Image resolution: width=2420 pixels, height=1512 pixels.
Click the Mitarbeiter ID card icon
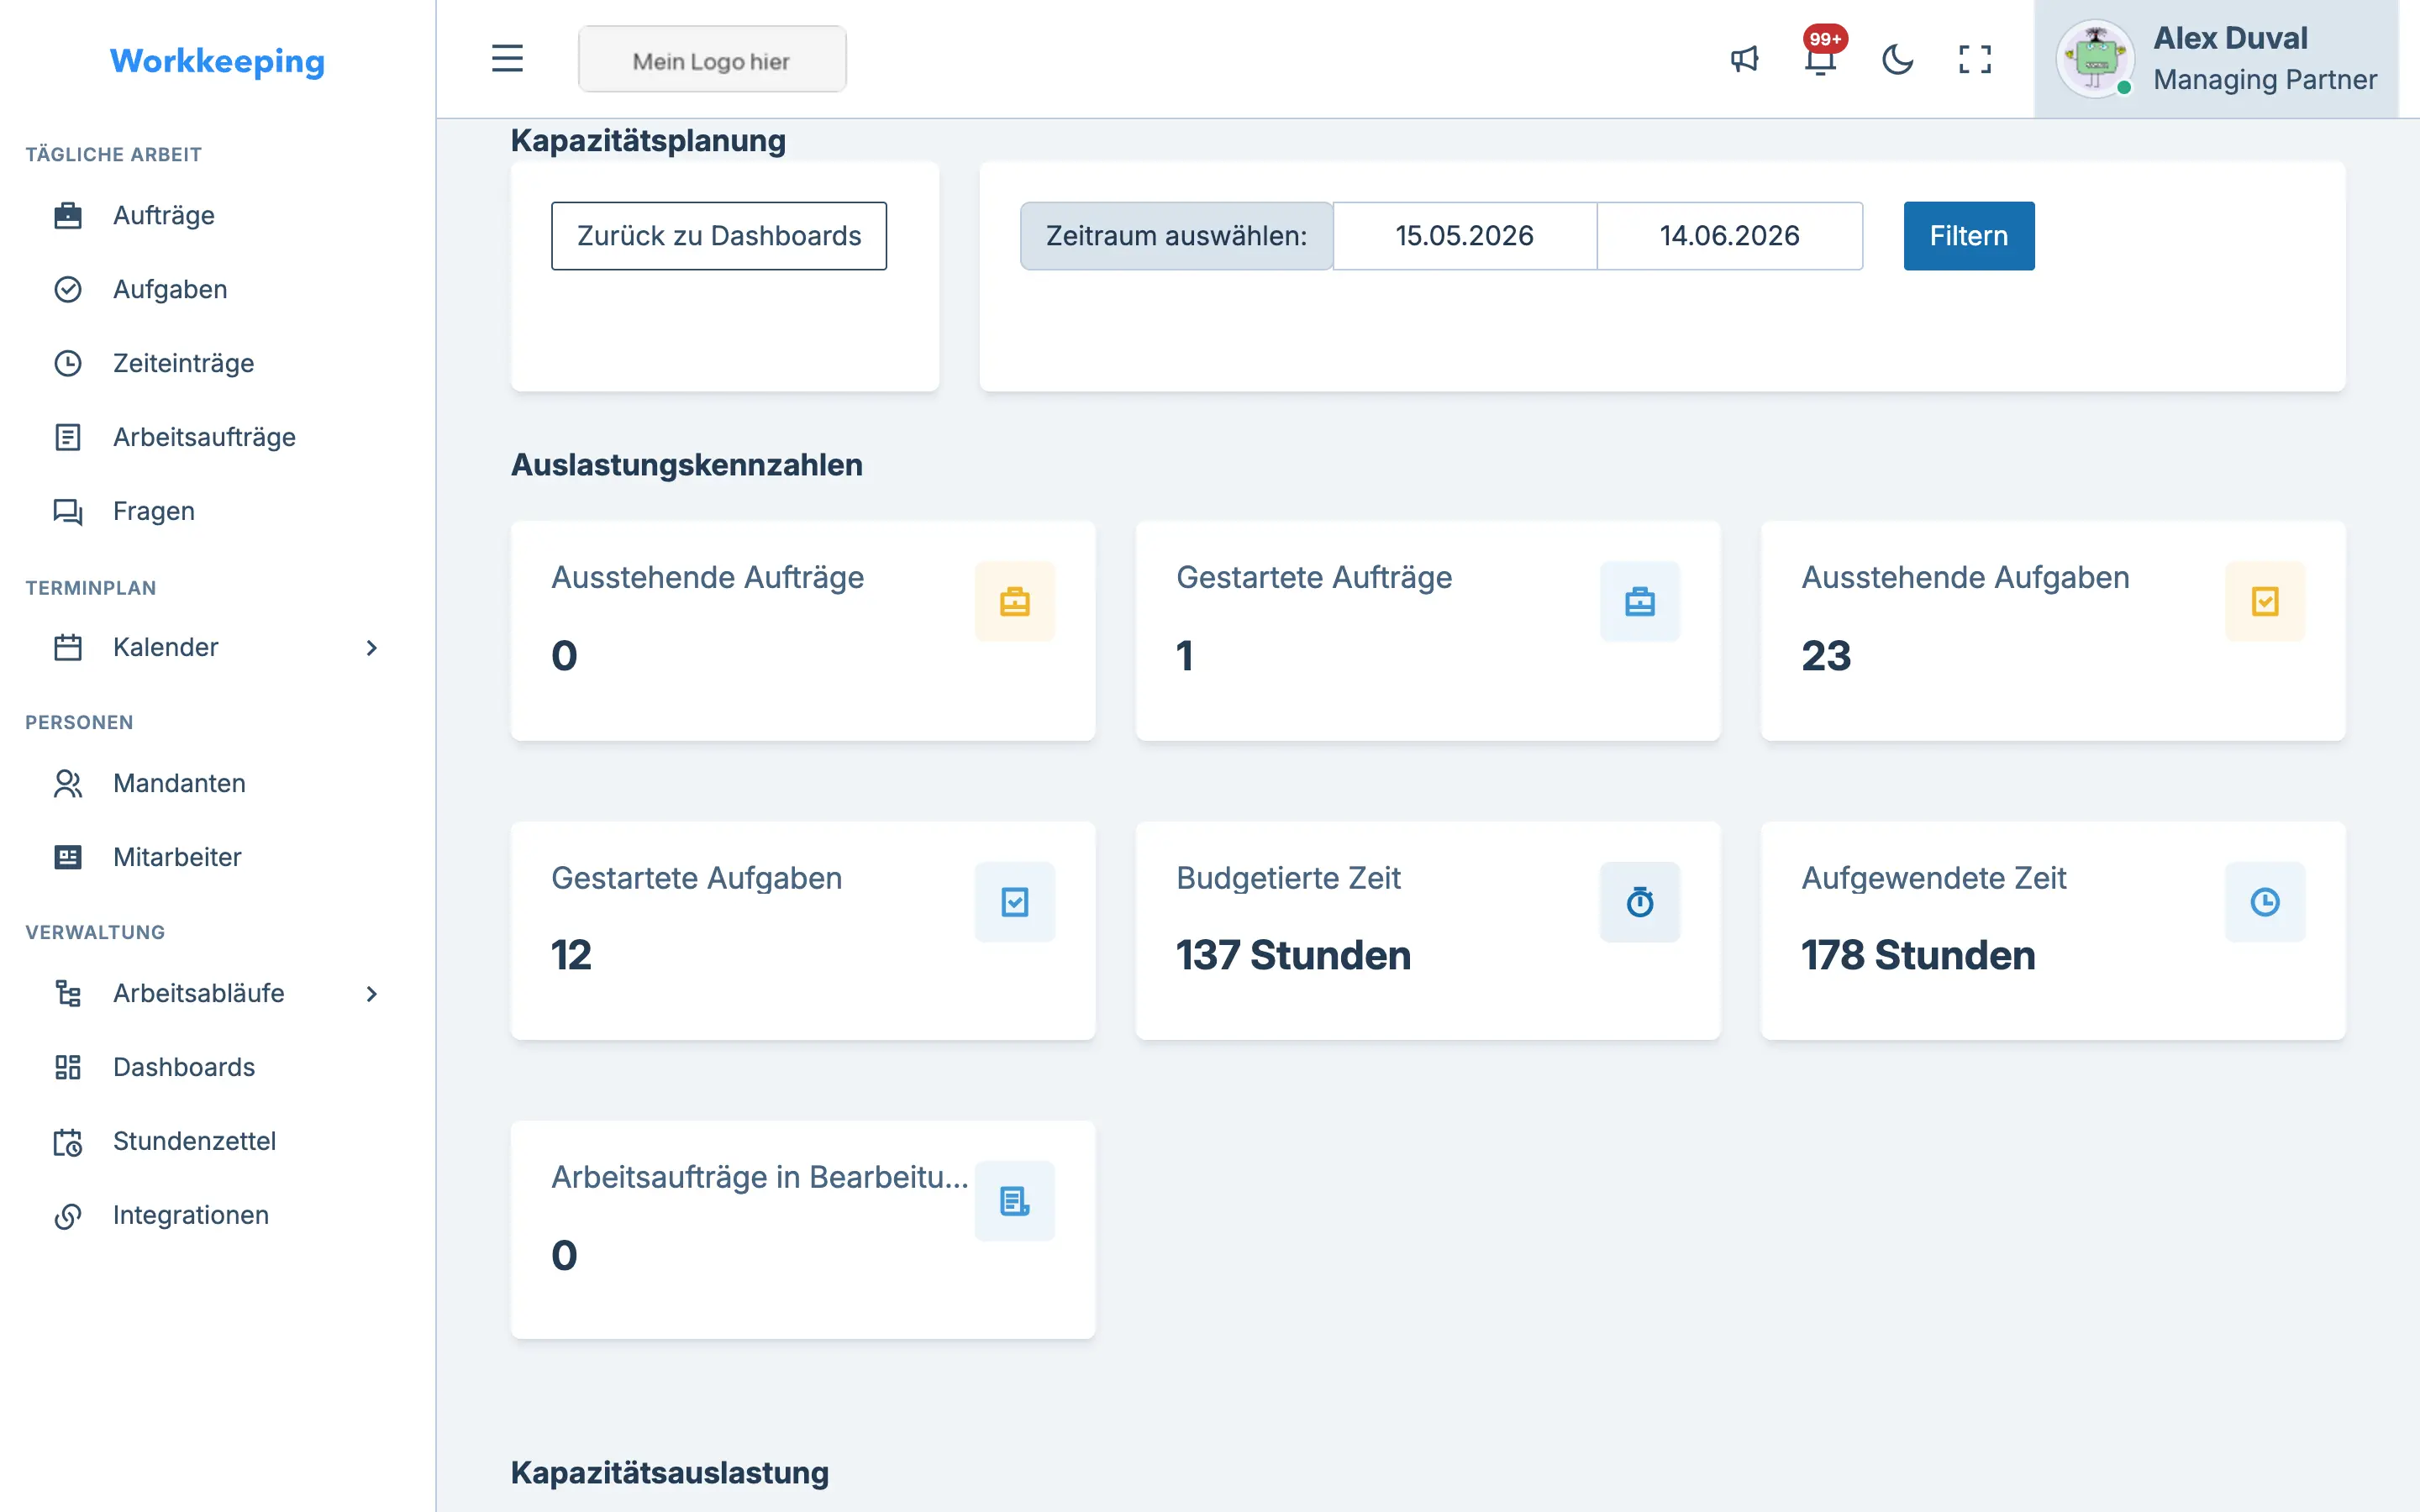67,858
